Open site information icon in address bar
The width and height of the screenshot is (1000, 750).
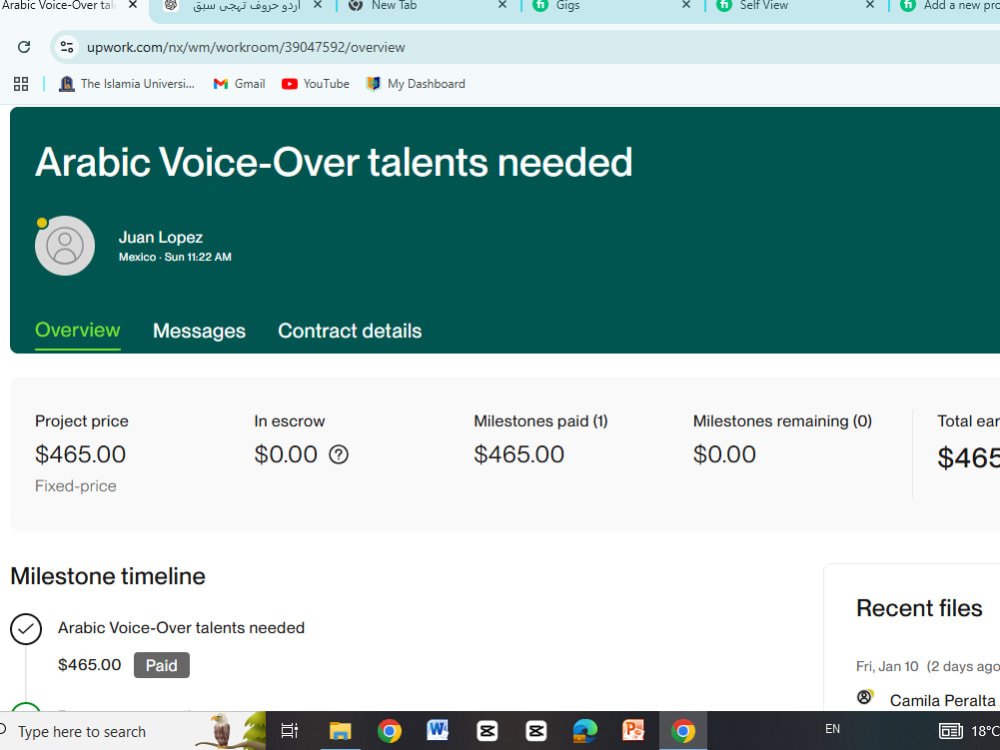(67, 47)
